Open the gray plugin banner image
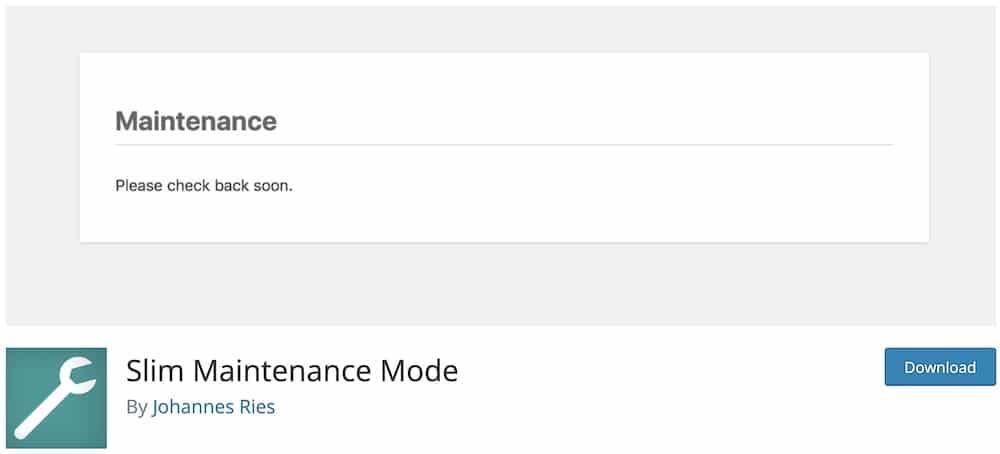This screenshot has width=1000, height=454. pyautogui.click(x=500, y=166)
